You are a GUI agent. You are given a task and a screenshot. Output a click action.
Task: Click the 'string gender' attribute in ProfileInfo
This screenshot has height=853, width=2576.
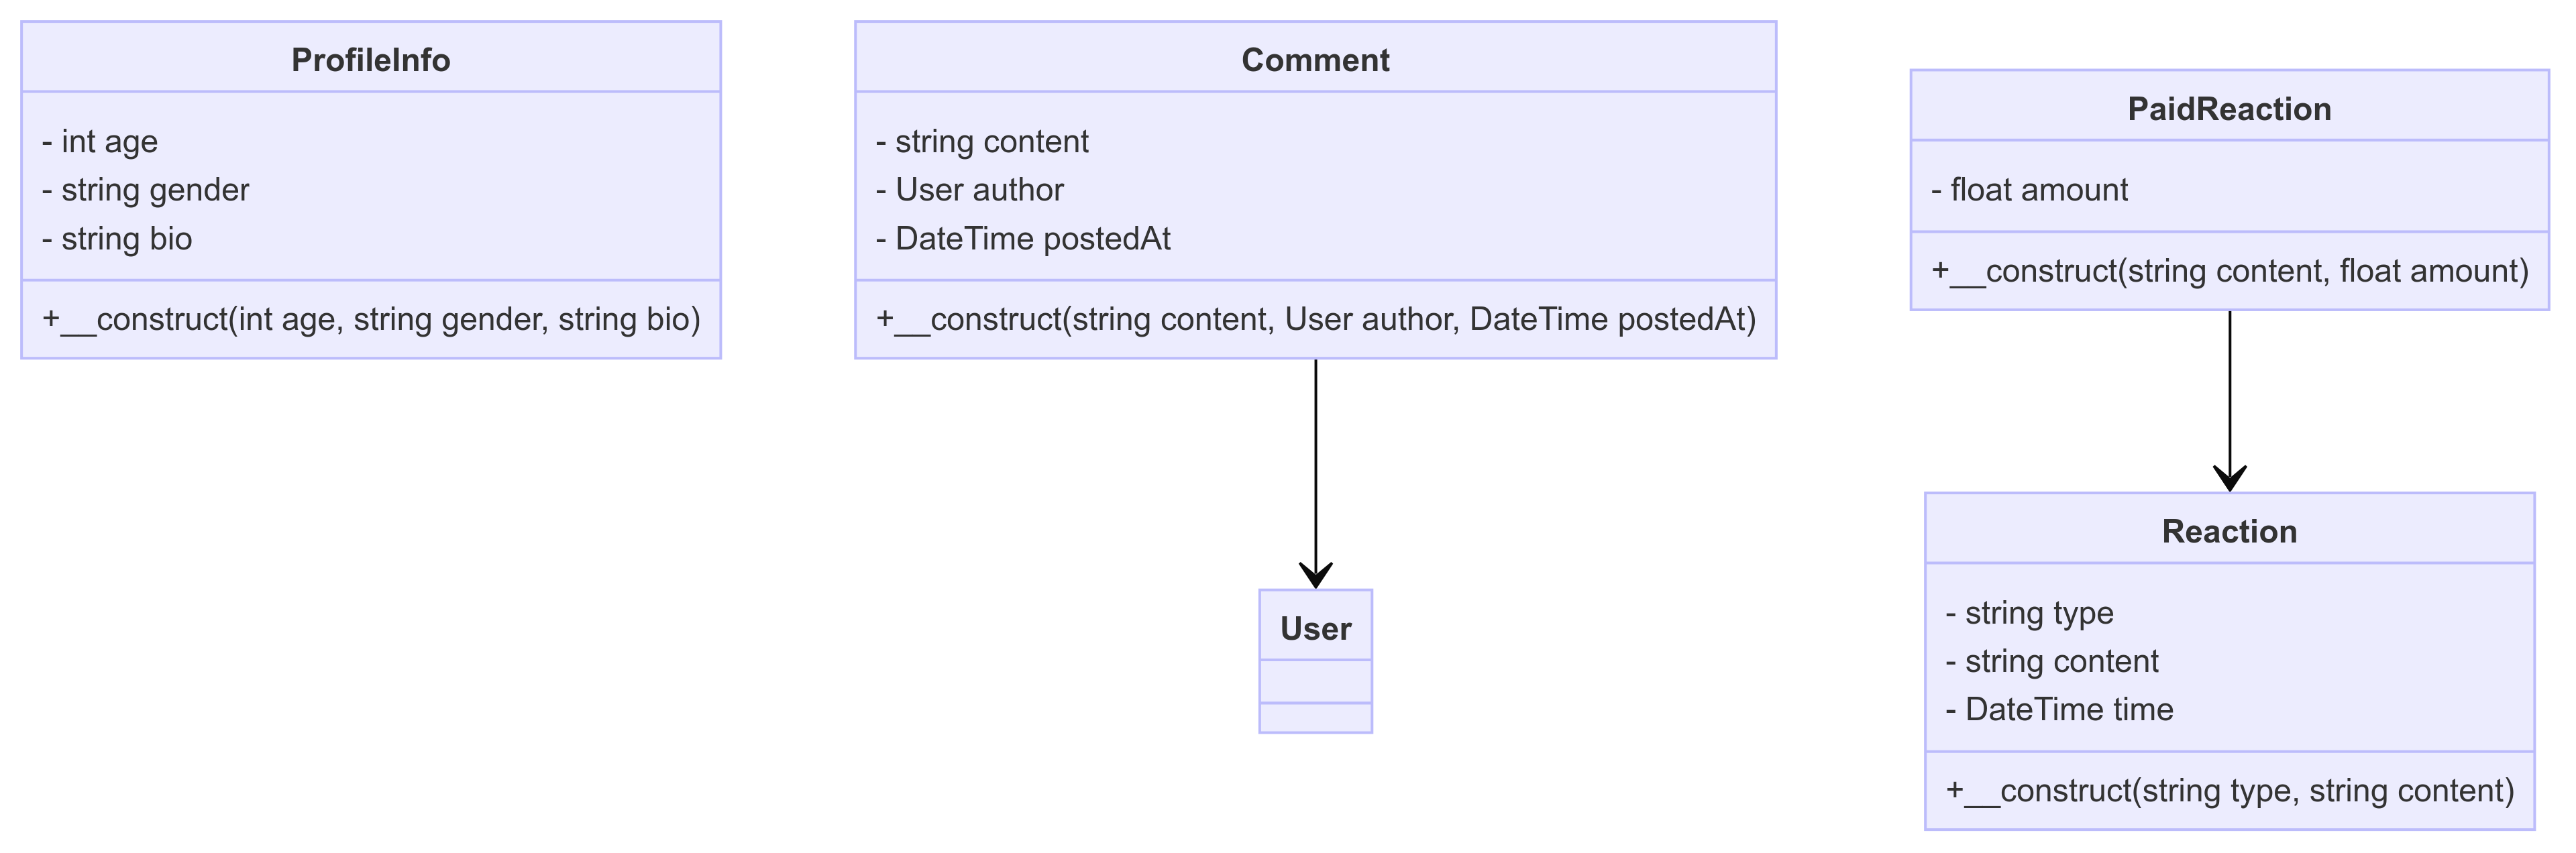[x=146, y=190]
